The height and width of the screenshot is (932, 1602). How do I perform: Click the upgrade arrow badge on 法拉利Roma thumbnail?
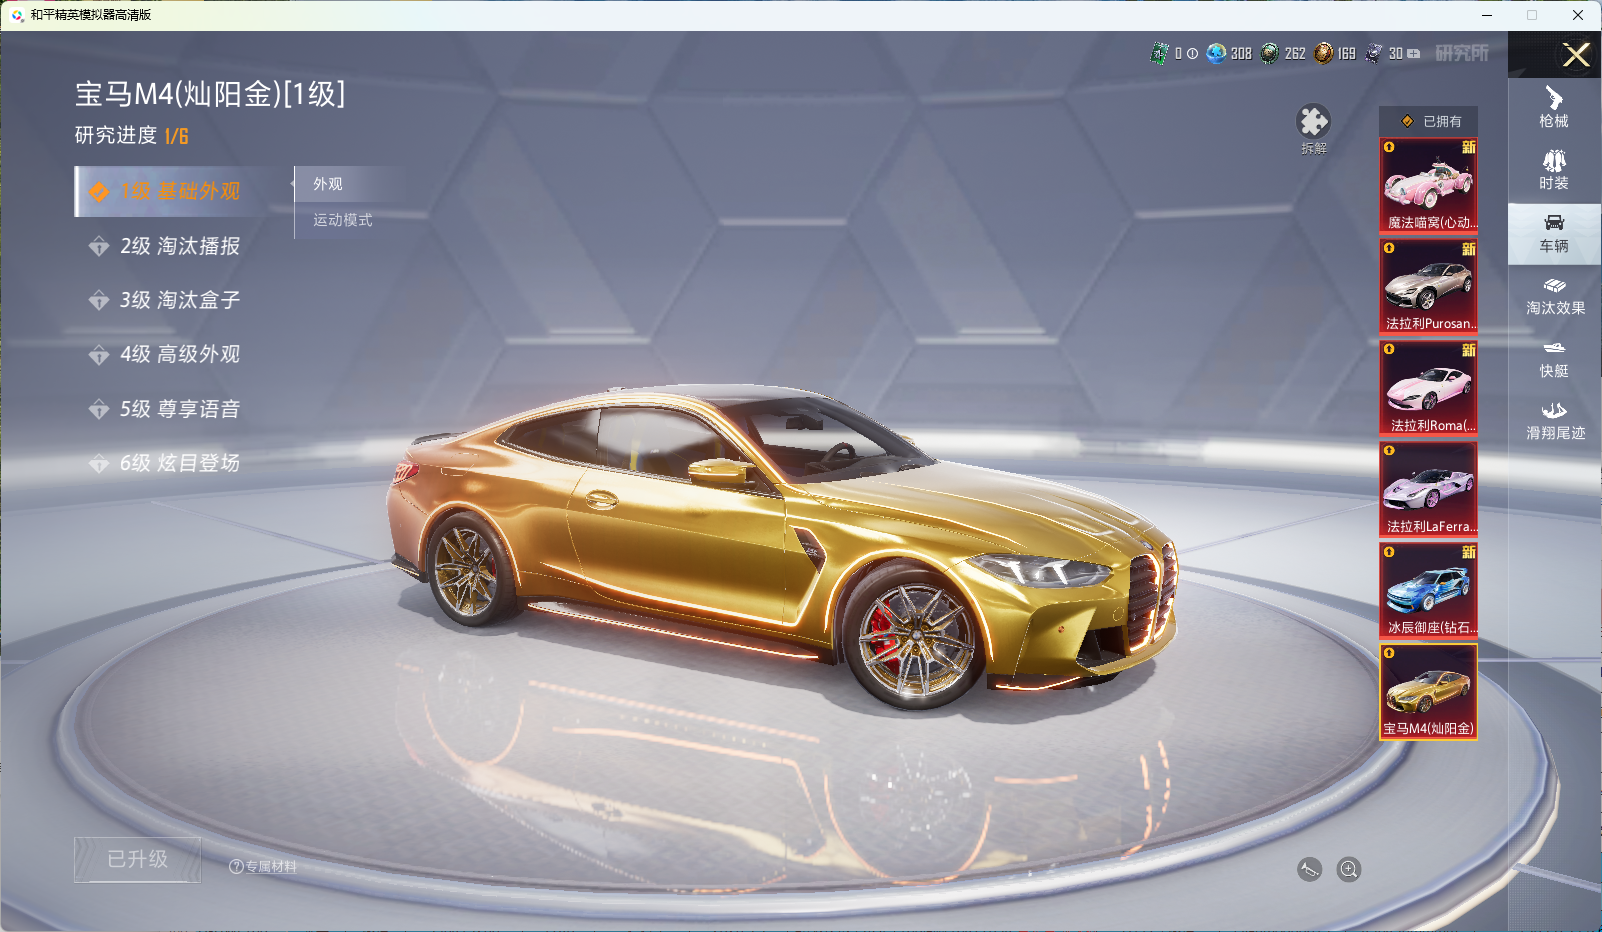pos(1389,349)
